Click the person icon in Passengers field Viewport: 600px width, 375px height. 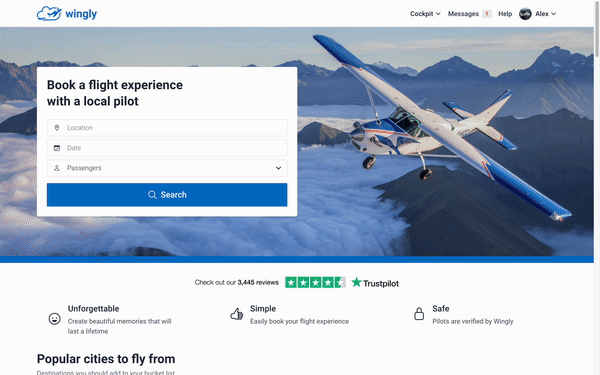pos(57,168)
